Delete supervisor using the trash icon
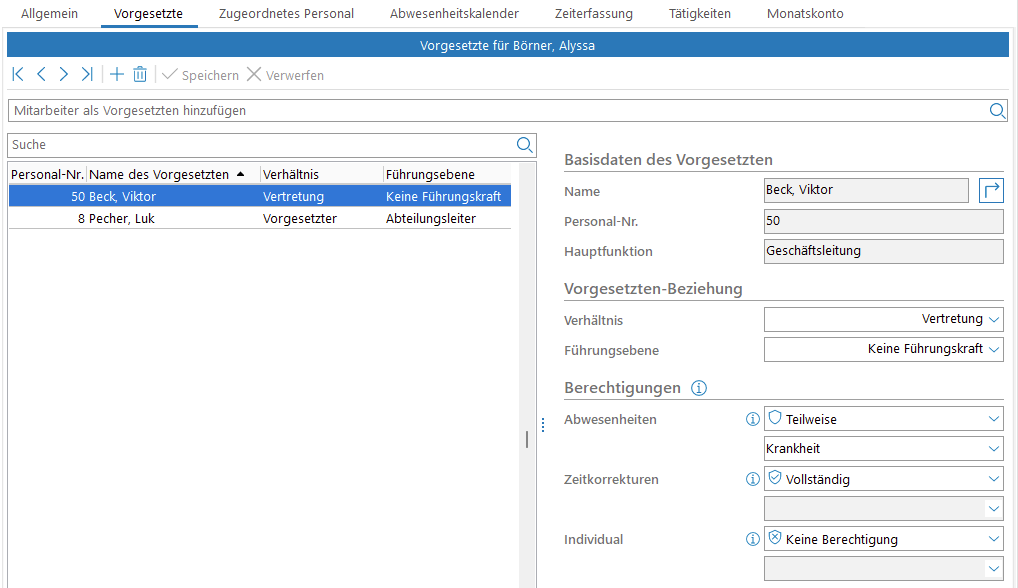This screenshot has height=588, width=1018. [x=140, y=75]
